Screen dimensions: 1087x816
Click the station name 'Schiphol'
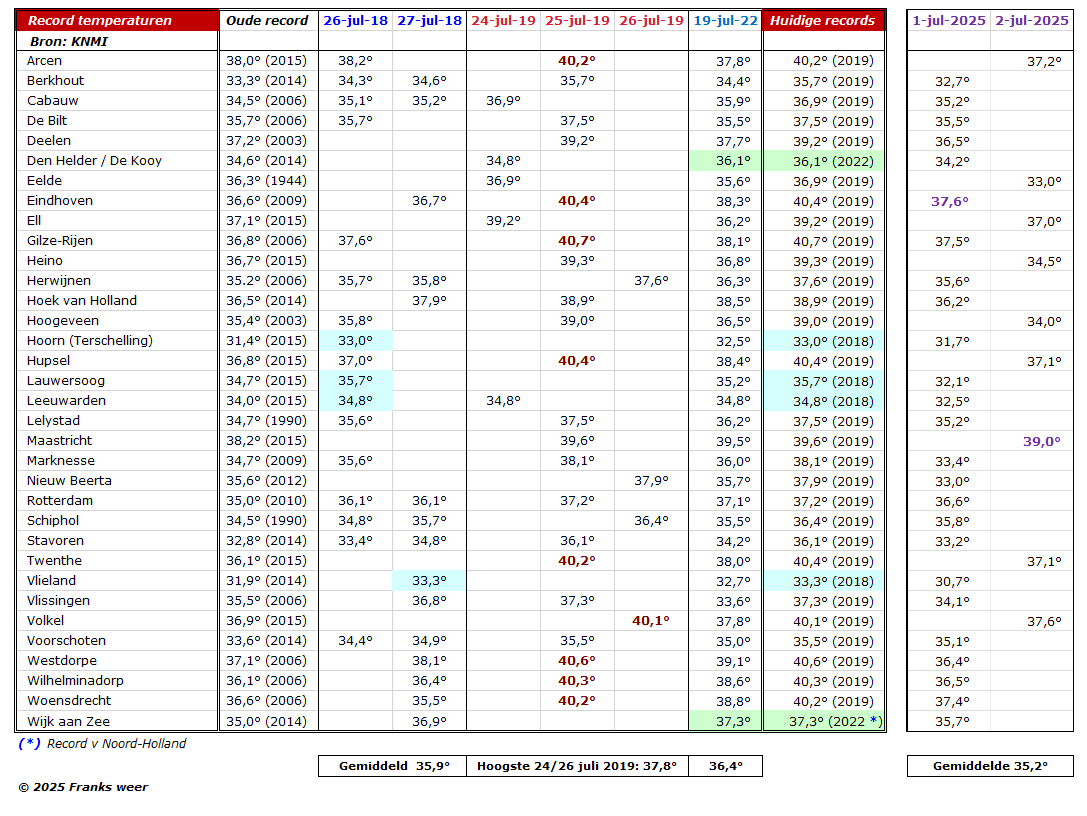[x=53, y=521]
